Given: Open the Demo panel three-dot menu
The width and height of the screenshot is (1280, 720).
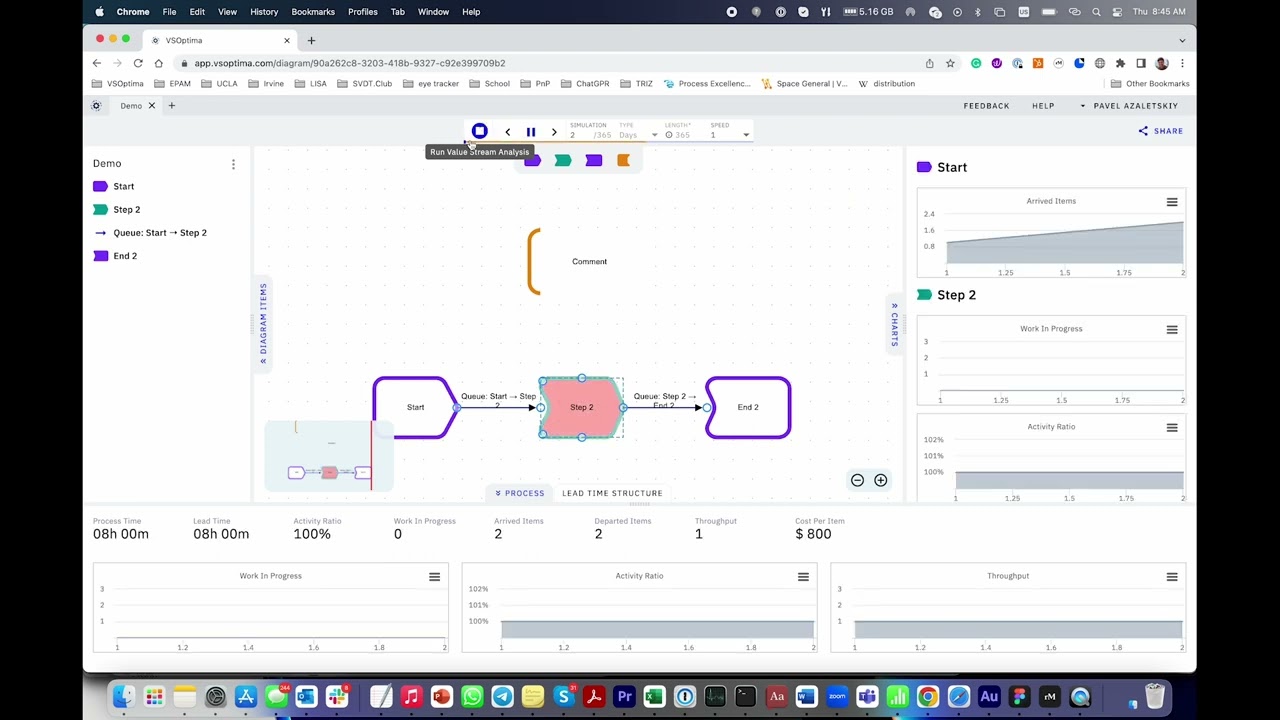Looking at the screenshot, I should click(233, 164).
